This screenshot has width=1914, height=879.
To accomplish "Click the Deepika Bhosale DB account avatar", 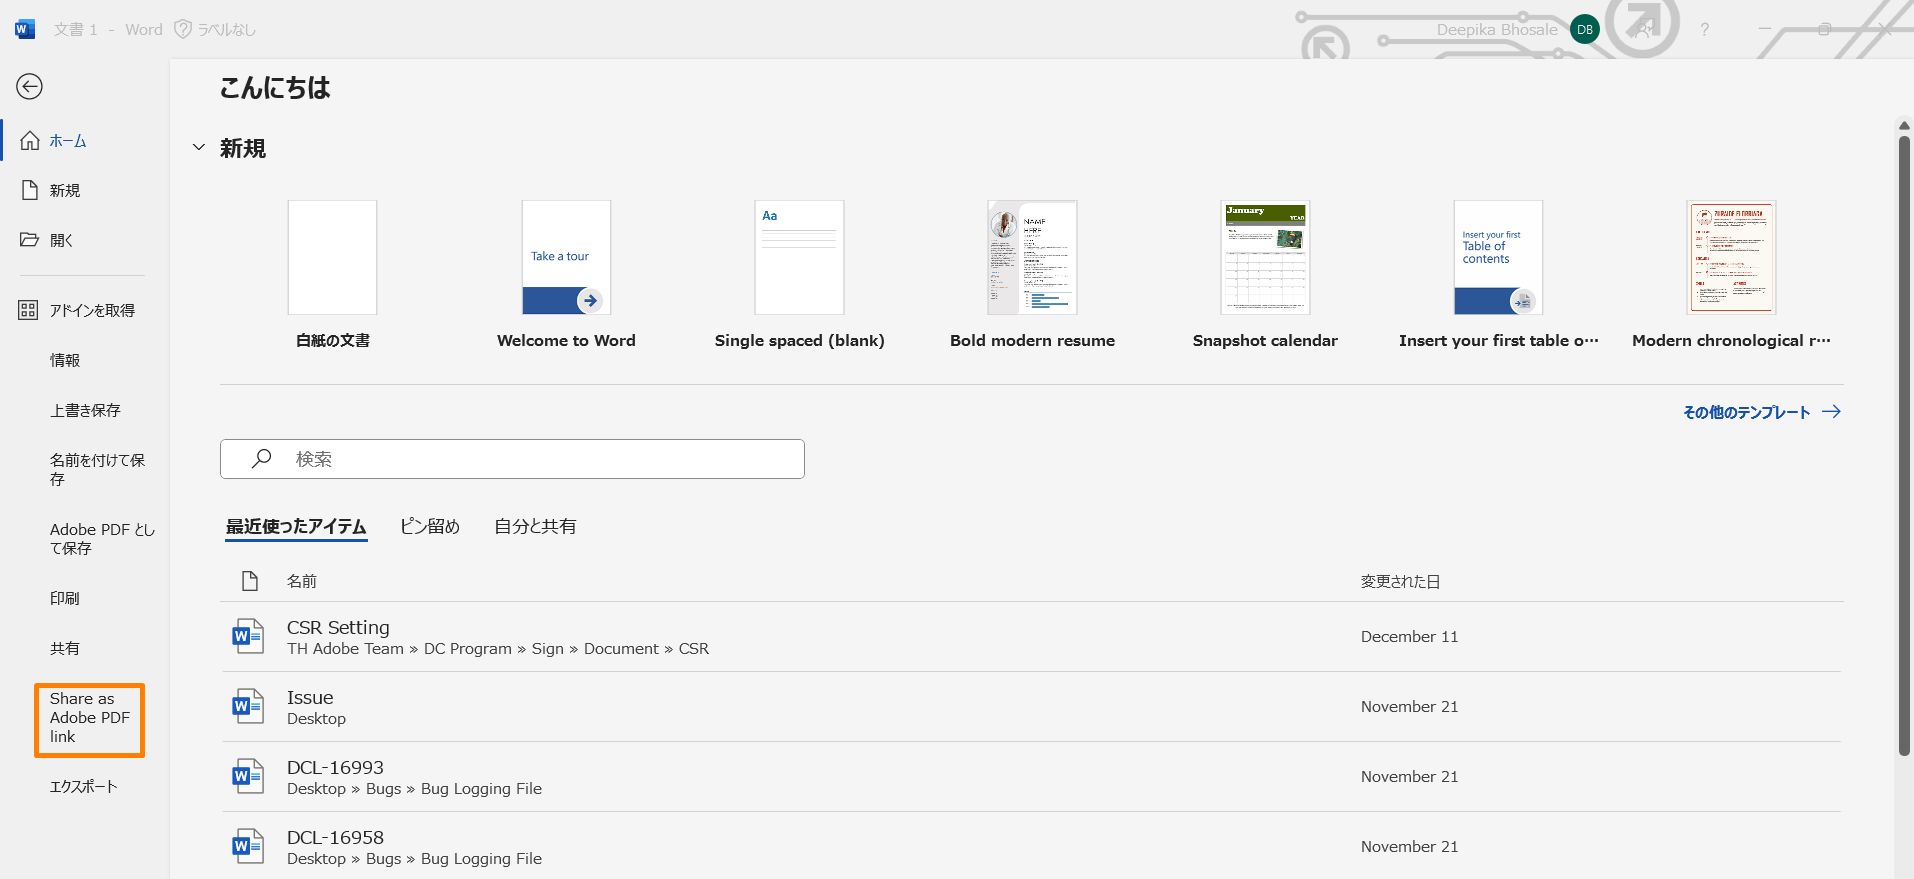I will (x=1584, y=30).
